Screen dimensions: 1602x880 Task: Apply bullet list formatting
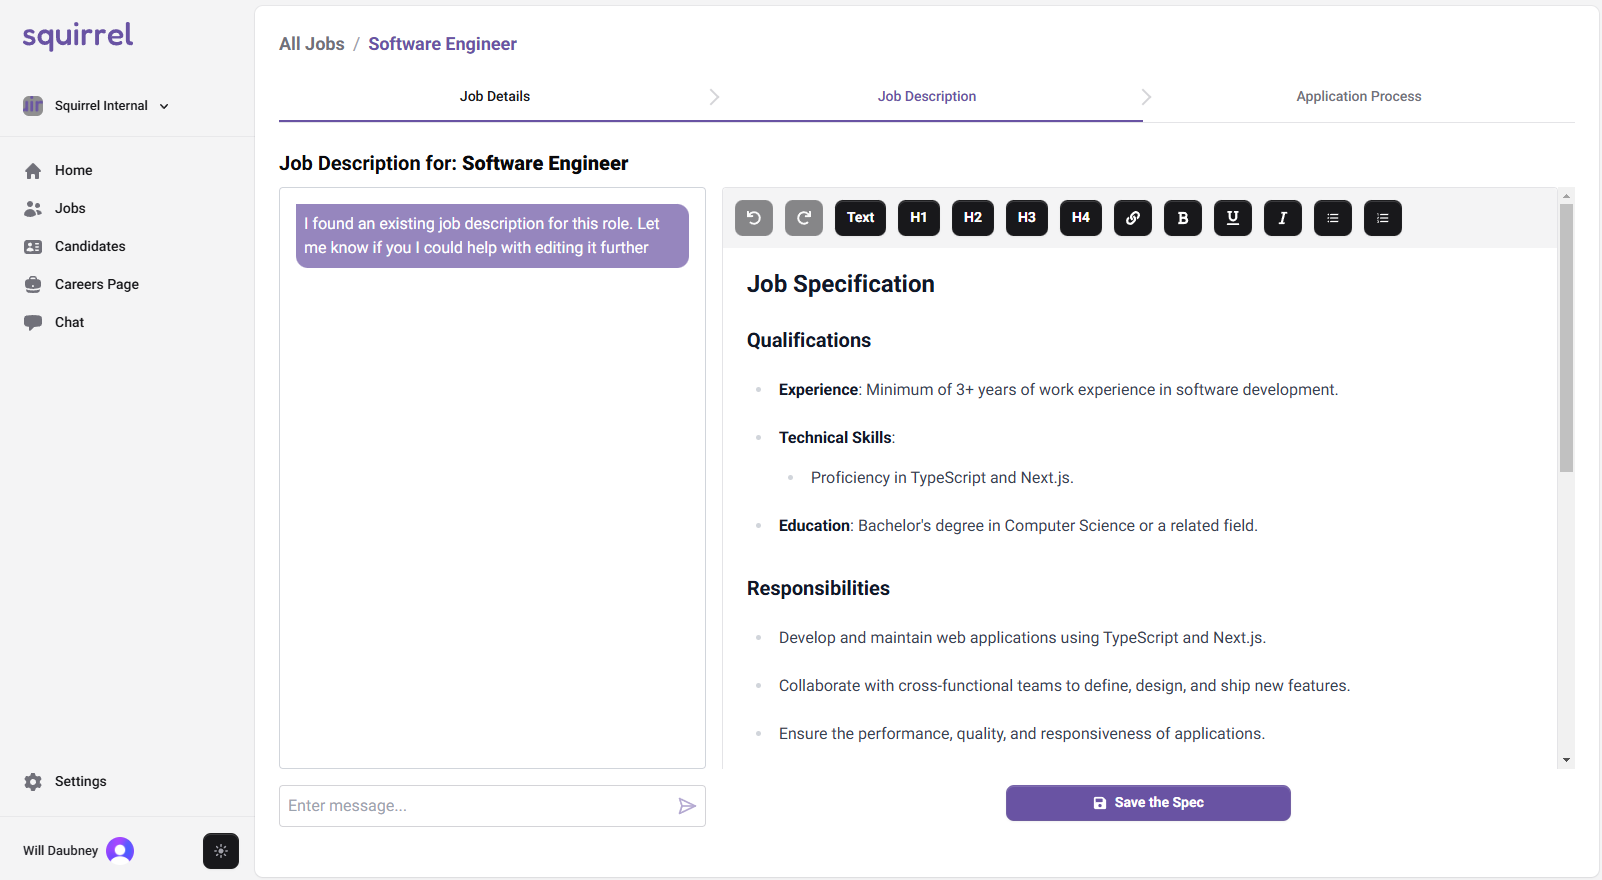coord(1333,218)
